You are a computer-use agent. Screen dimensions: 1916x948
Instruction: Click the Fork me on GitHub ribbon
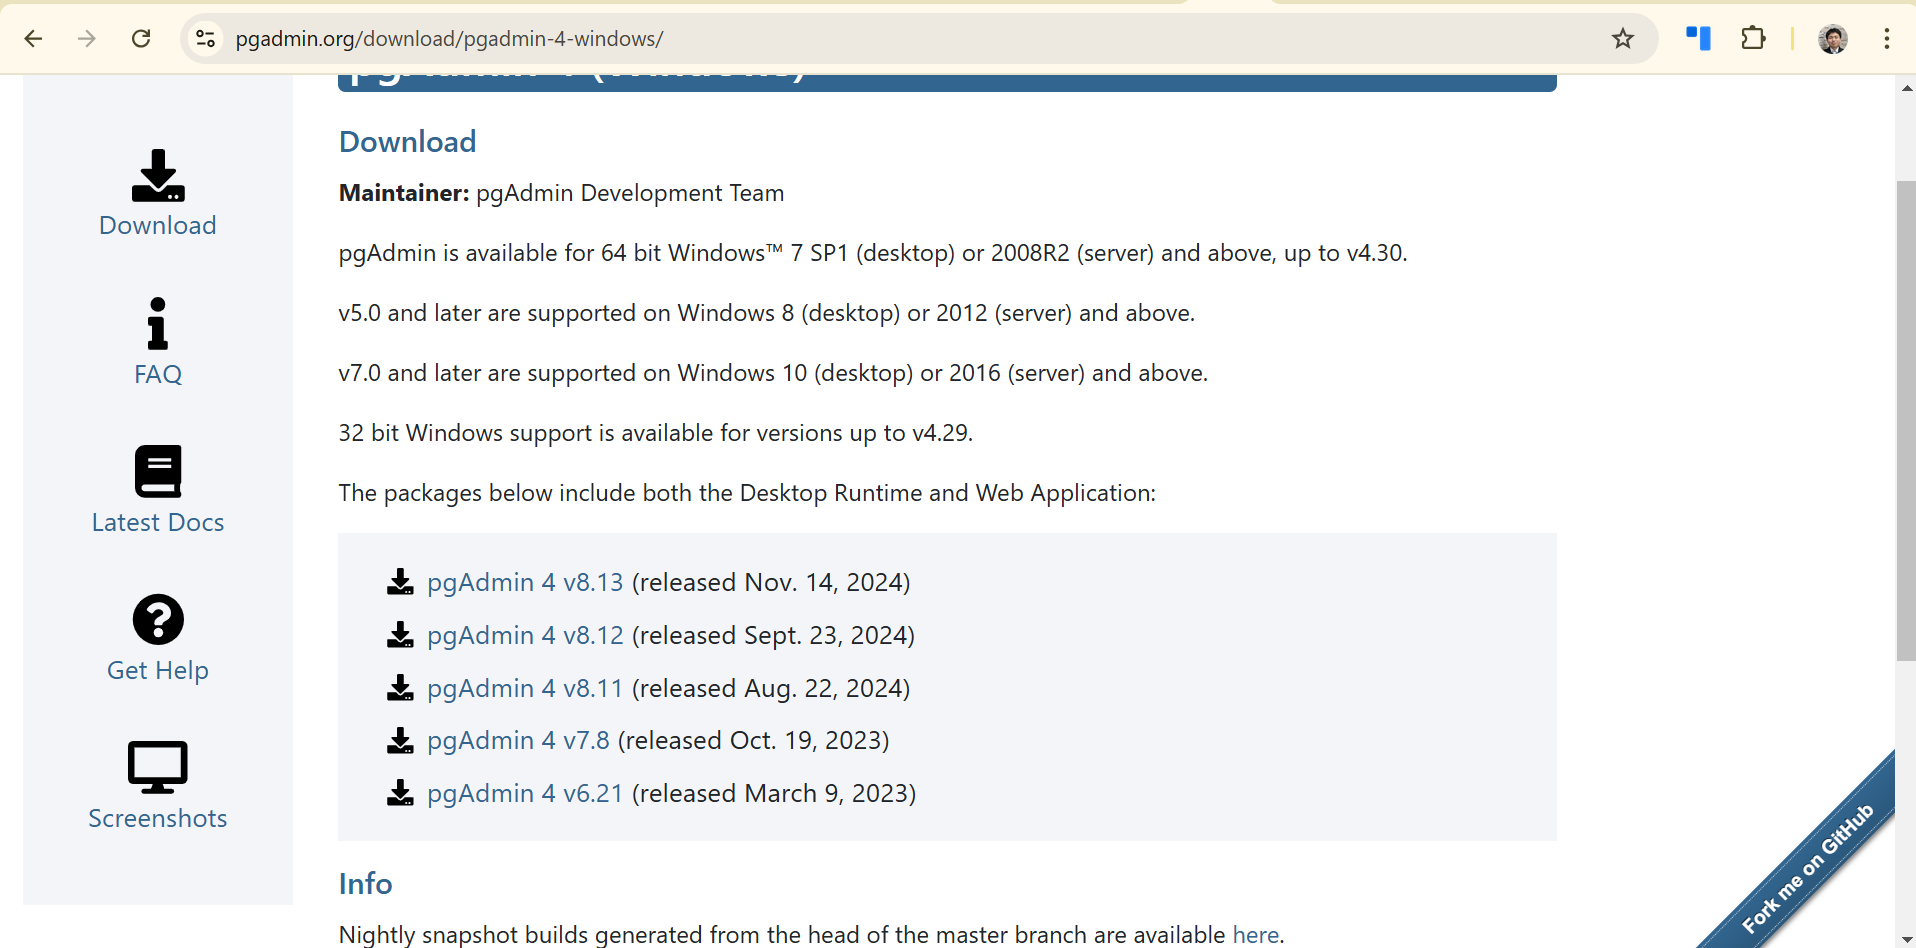(1808, 868)
